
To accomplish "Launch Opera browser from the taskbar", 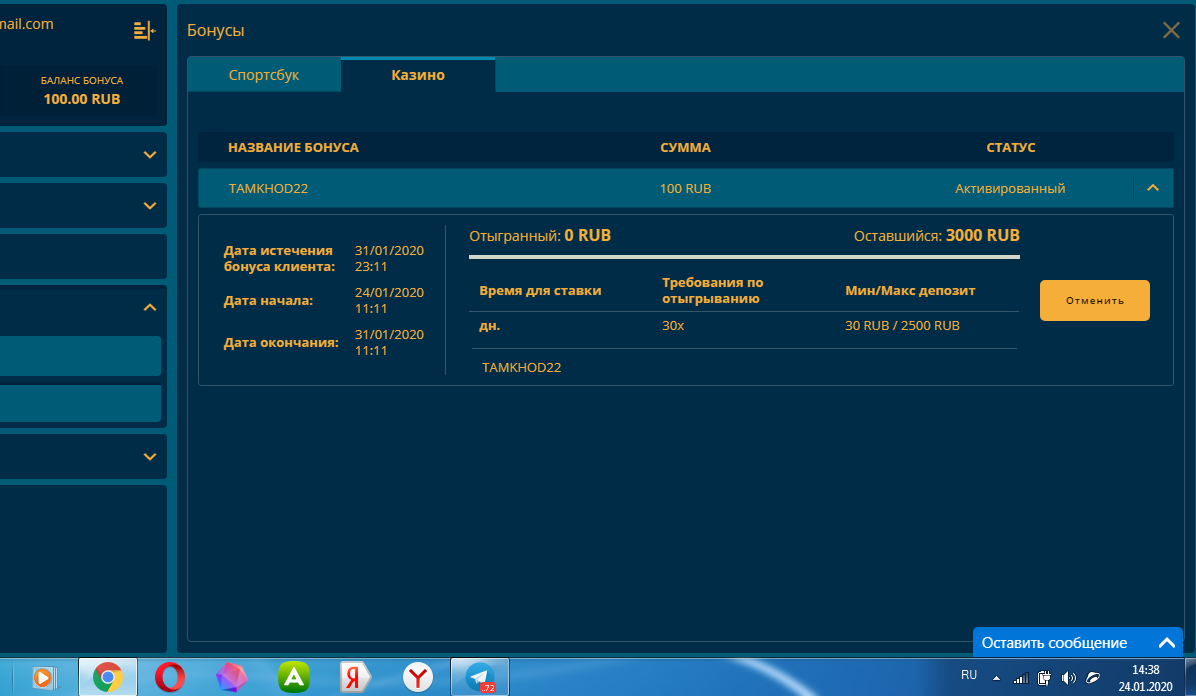I will 170,677.
